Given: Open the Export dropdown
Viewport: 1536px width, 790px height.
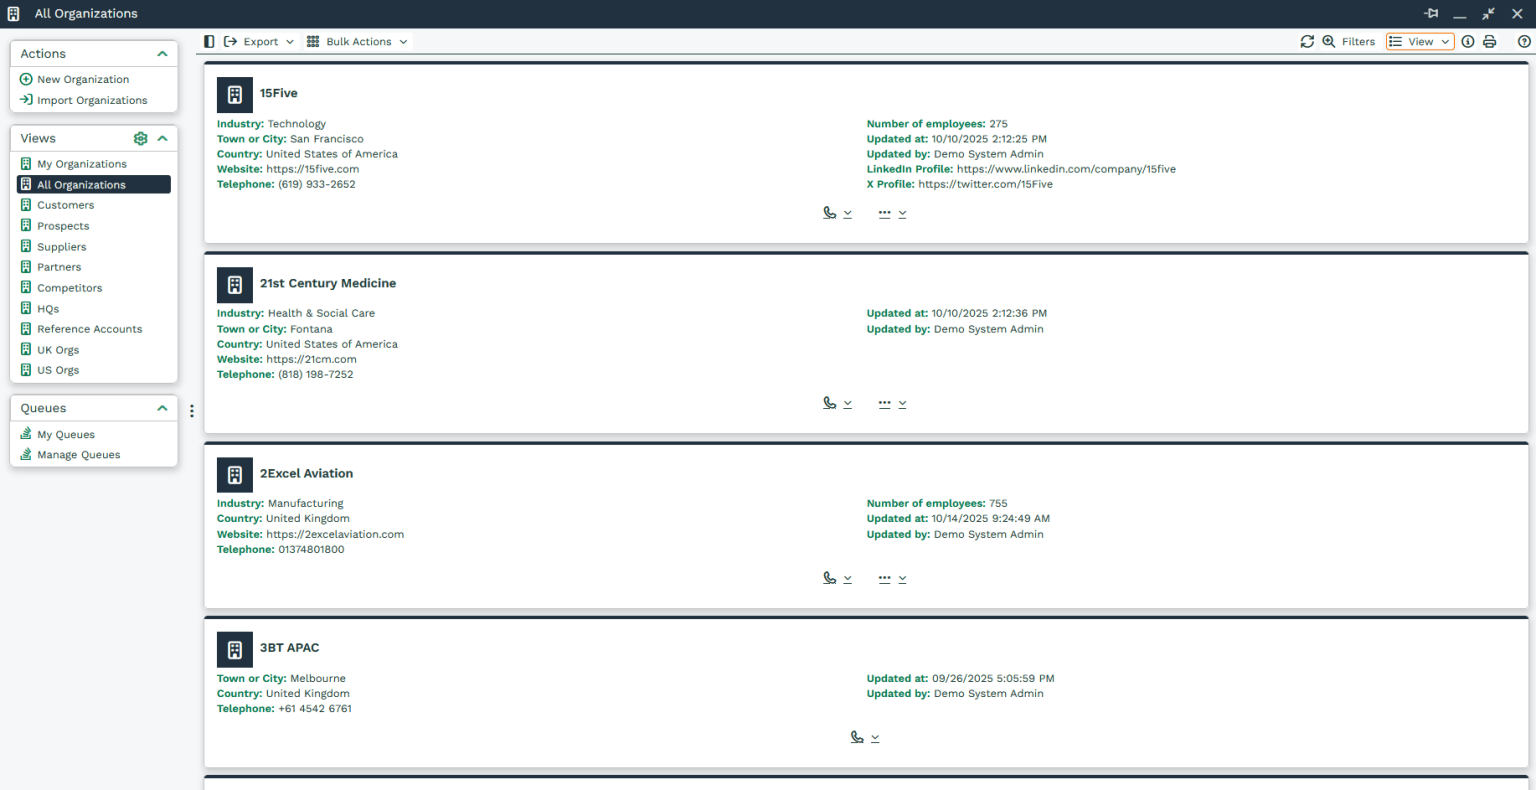Looking at the screenshot, I should coord(259,41).
